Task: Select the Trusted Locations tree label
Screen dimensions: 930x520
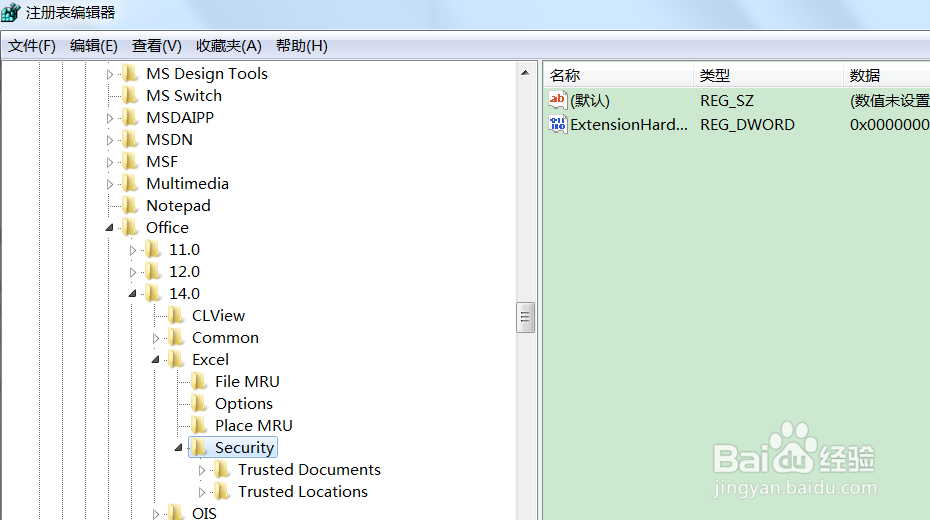Action: pos(302,492)
